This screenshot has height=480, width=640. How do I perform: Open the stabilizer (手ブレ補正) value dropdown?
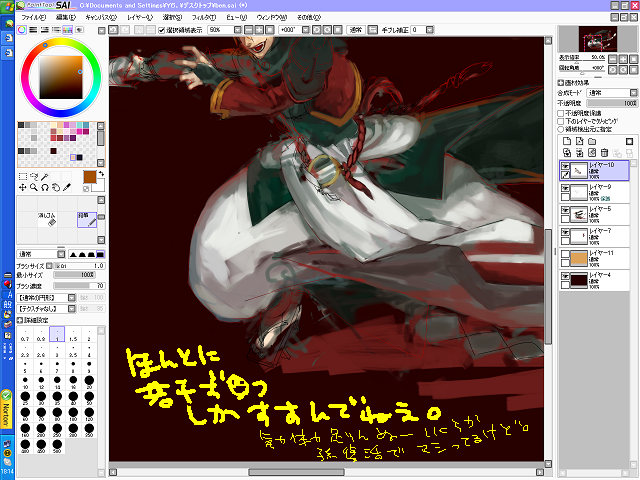429,30
